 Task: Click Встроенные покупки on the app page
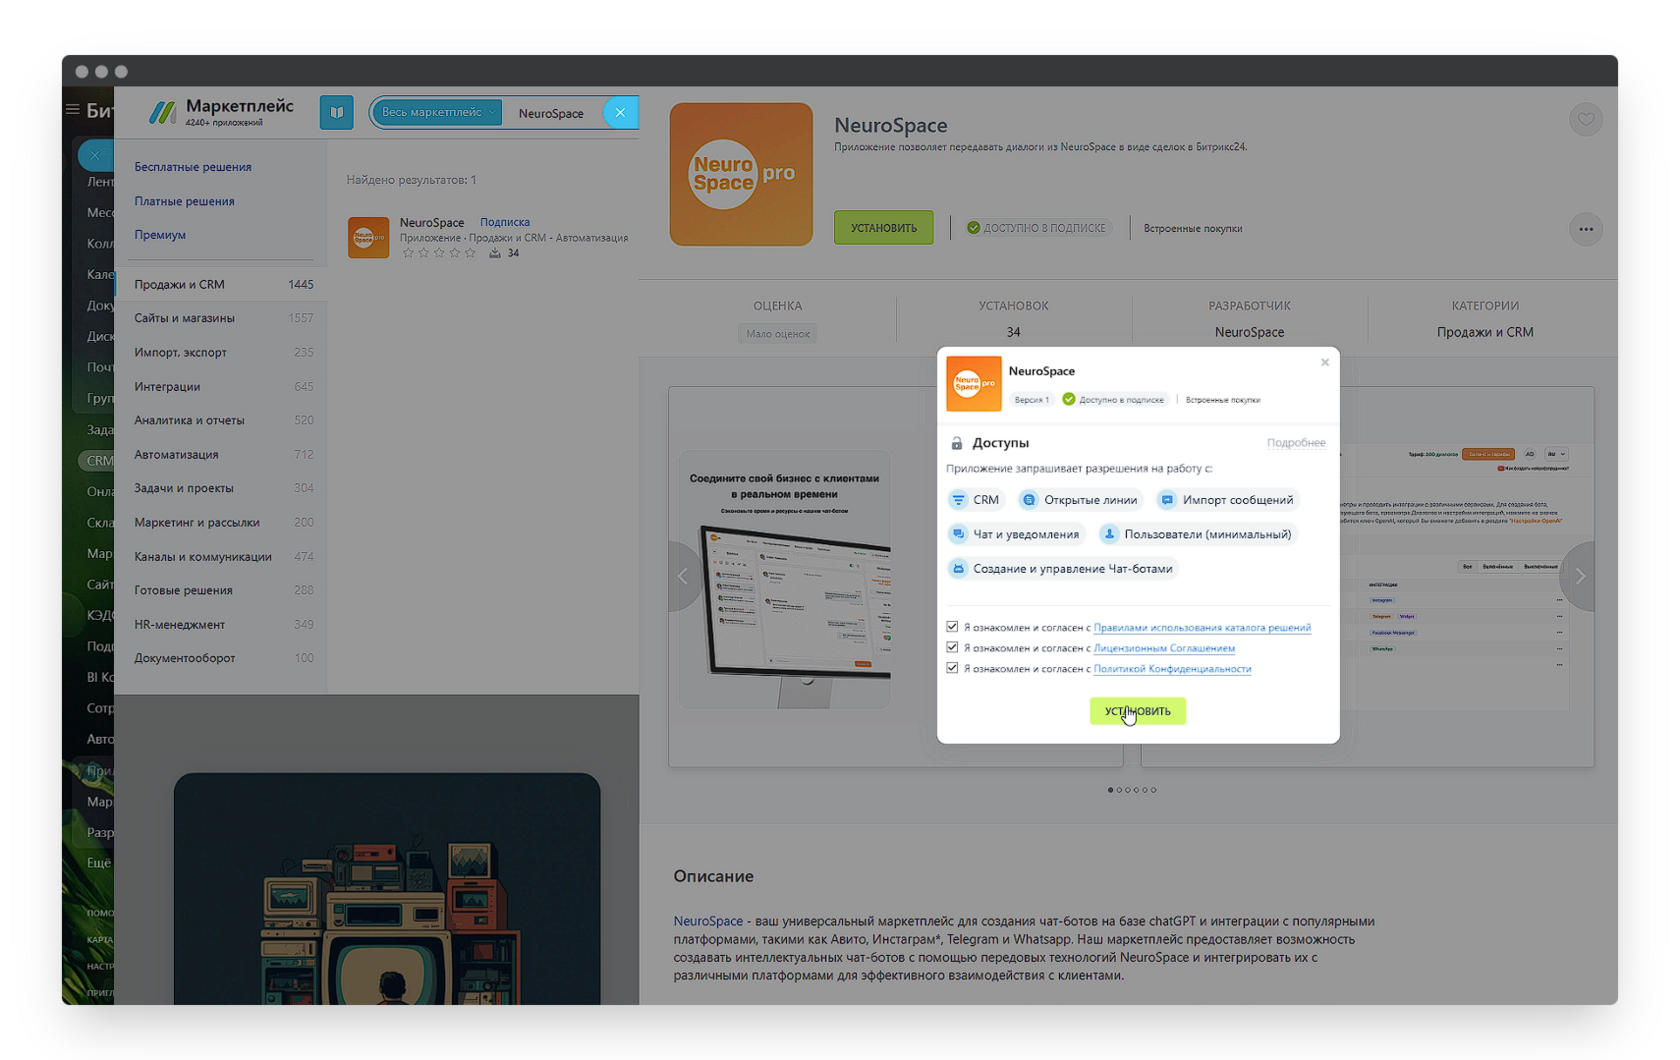[x=1193, y=228]
